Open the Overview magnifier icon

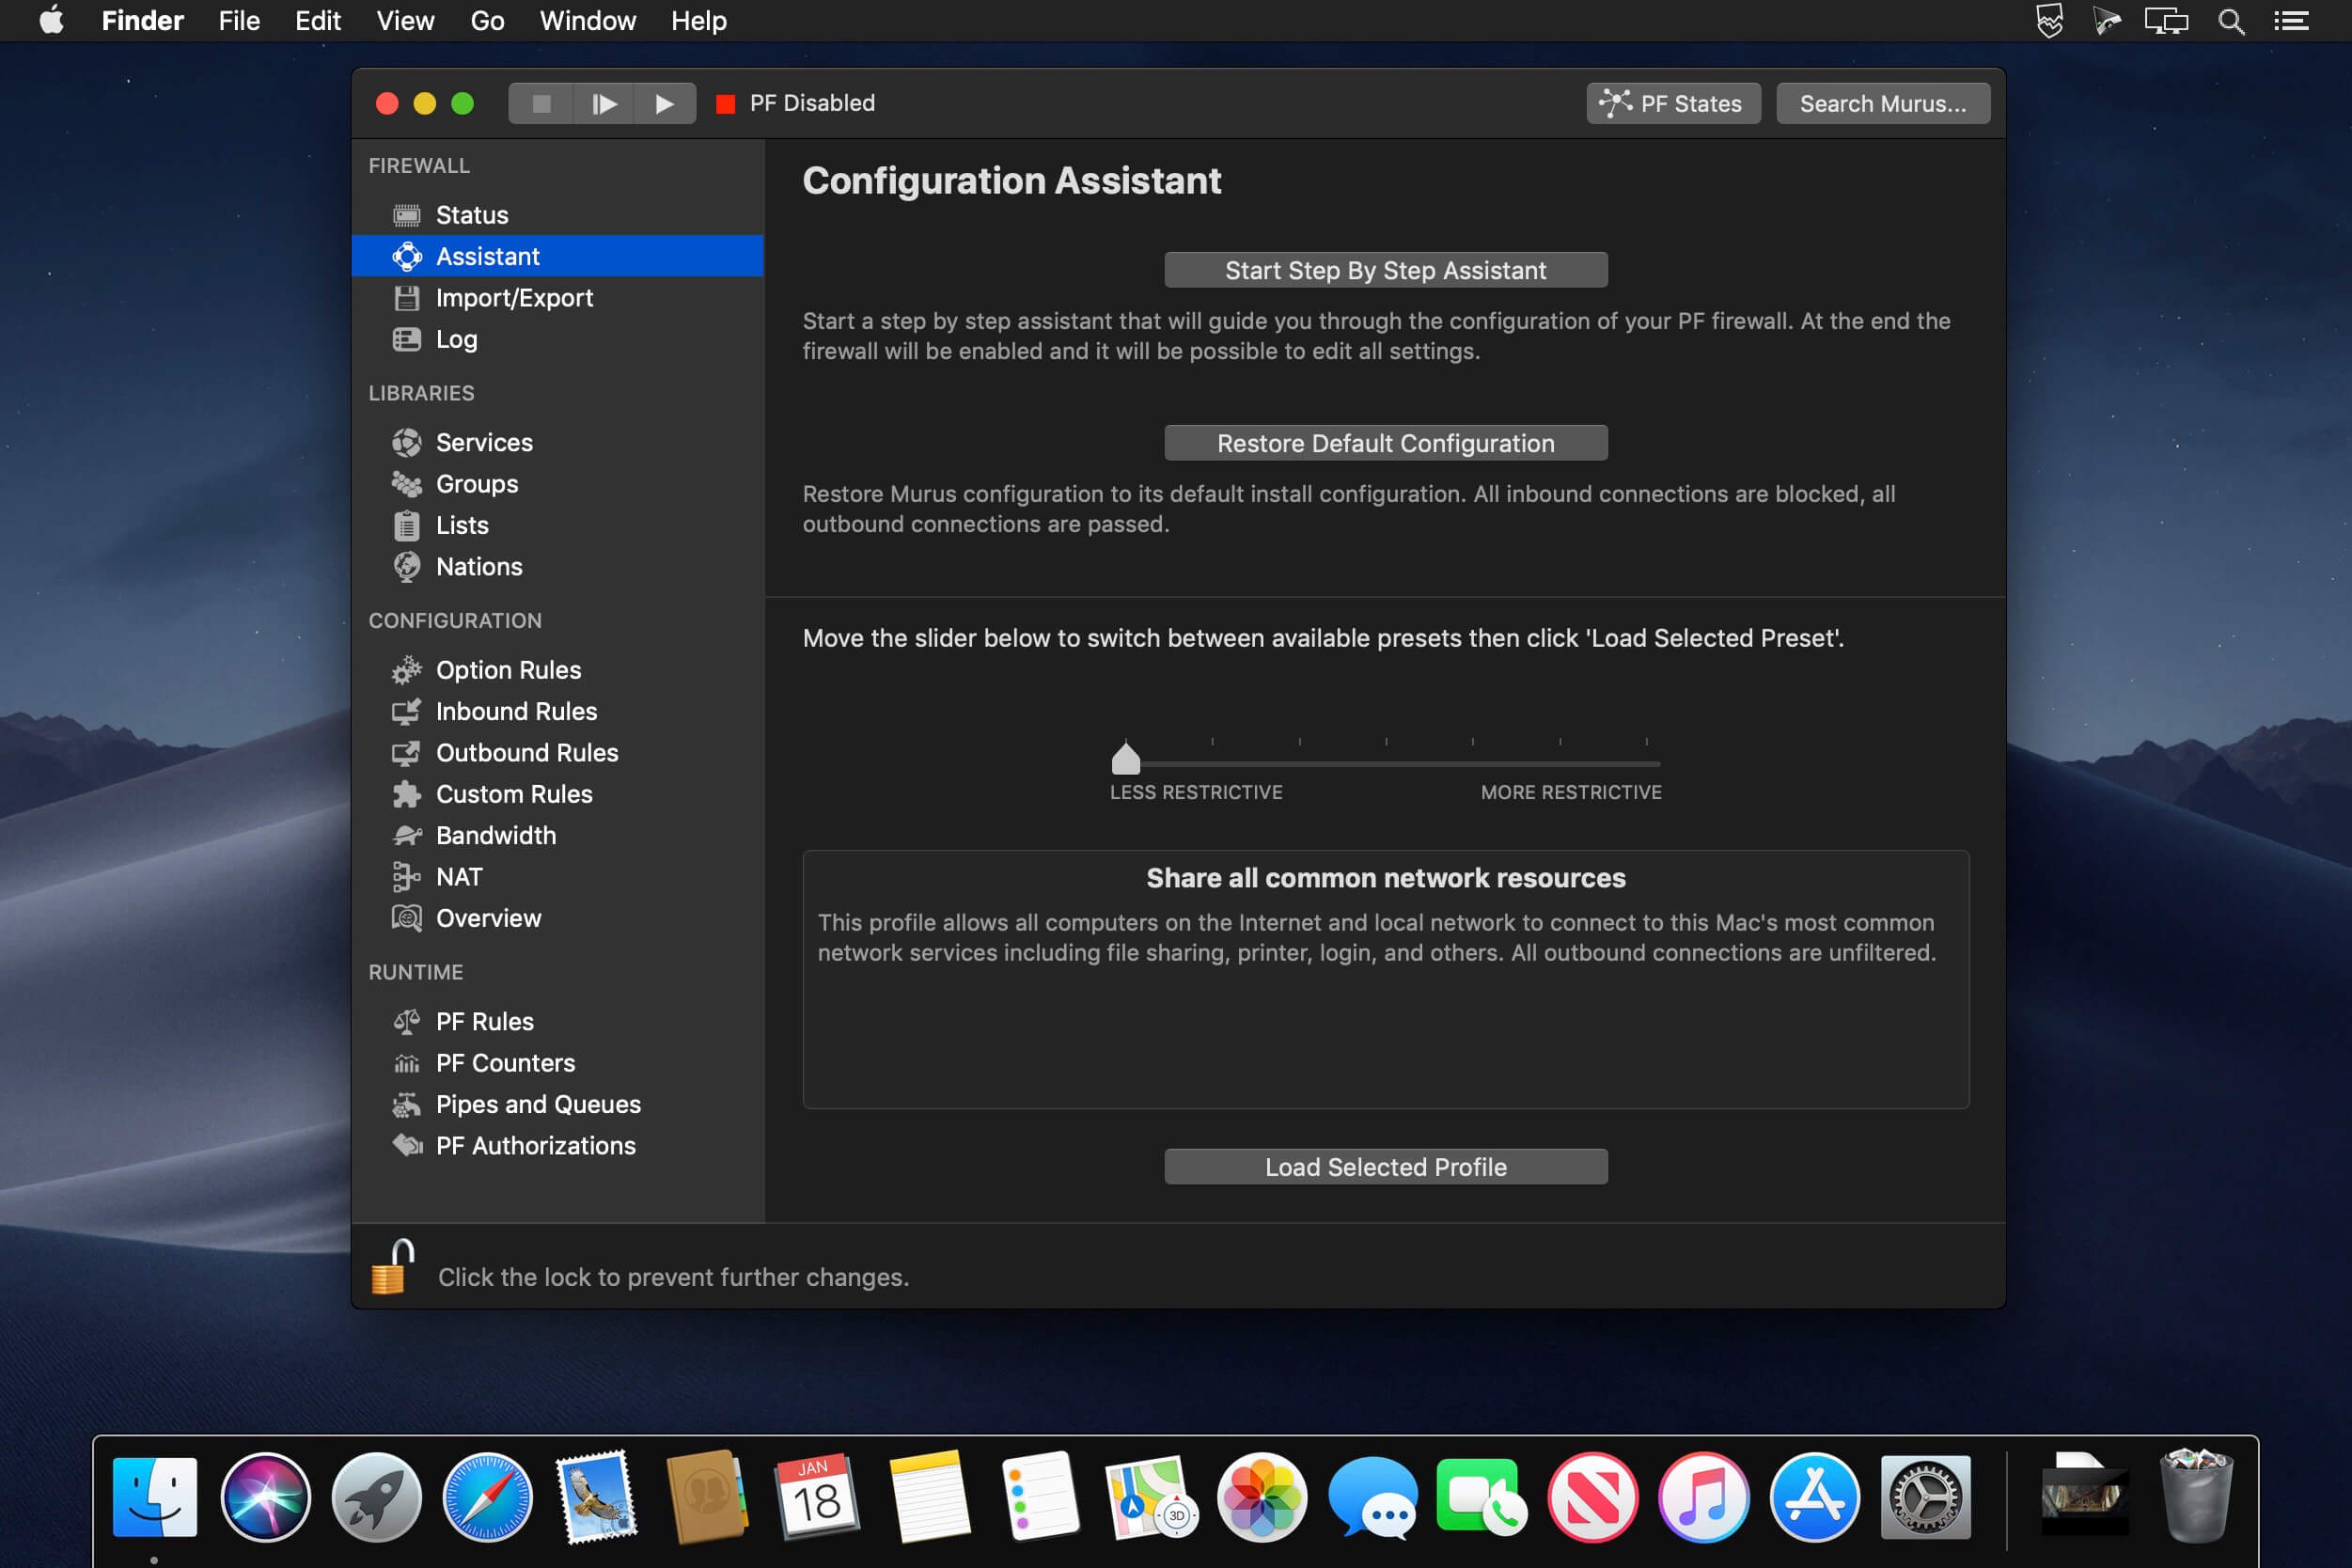pyautogui.click(x=406, y=918)
